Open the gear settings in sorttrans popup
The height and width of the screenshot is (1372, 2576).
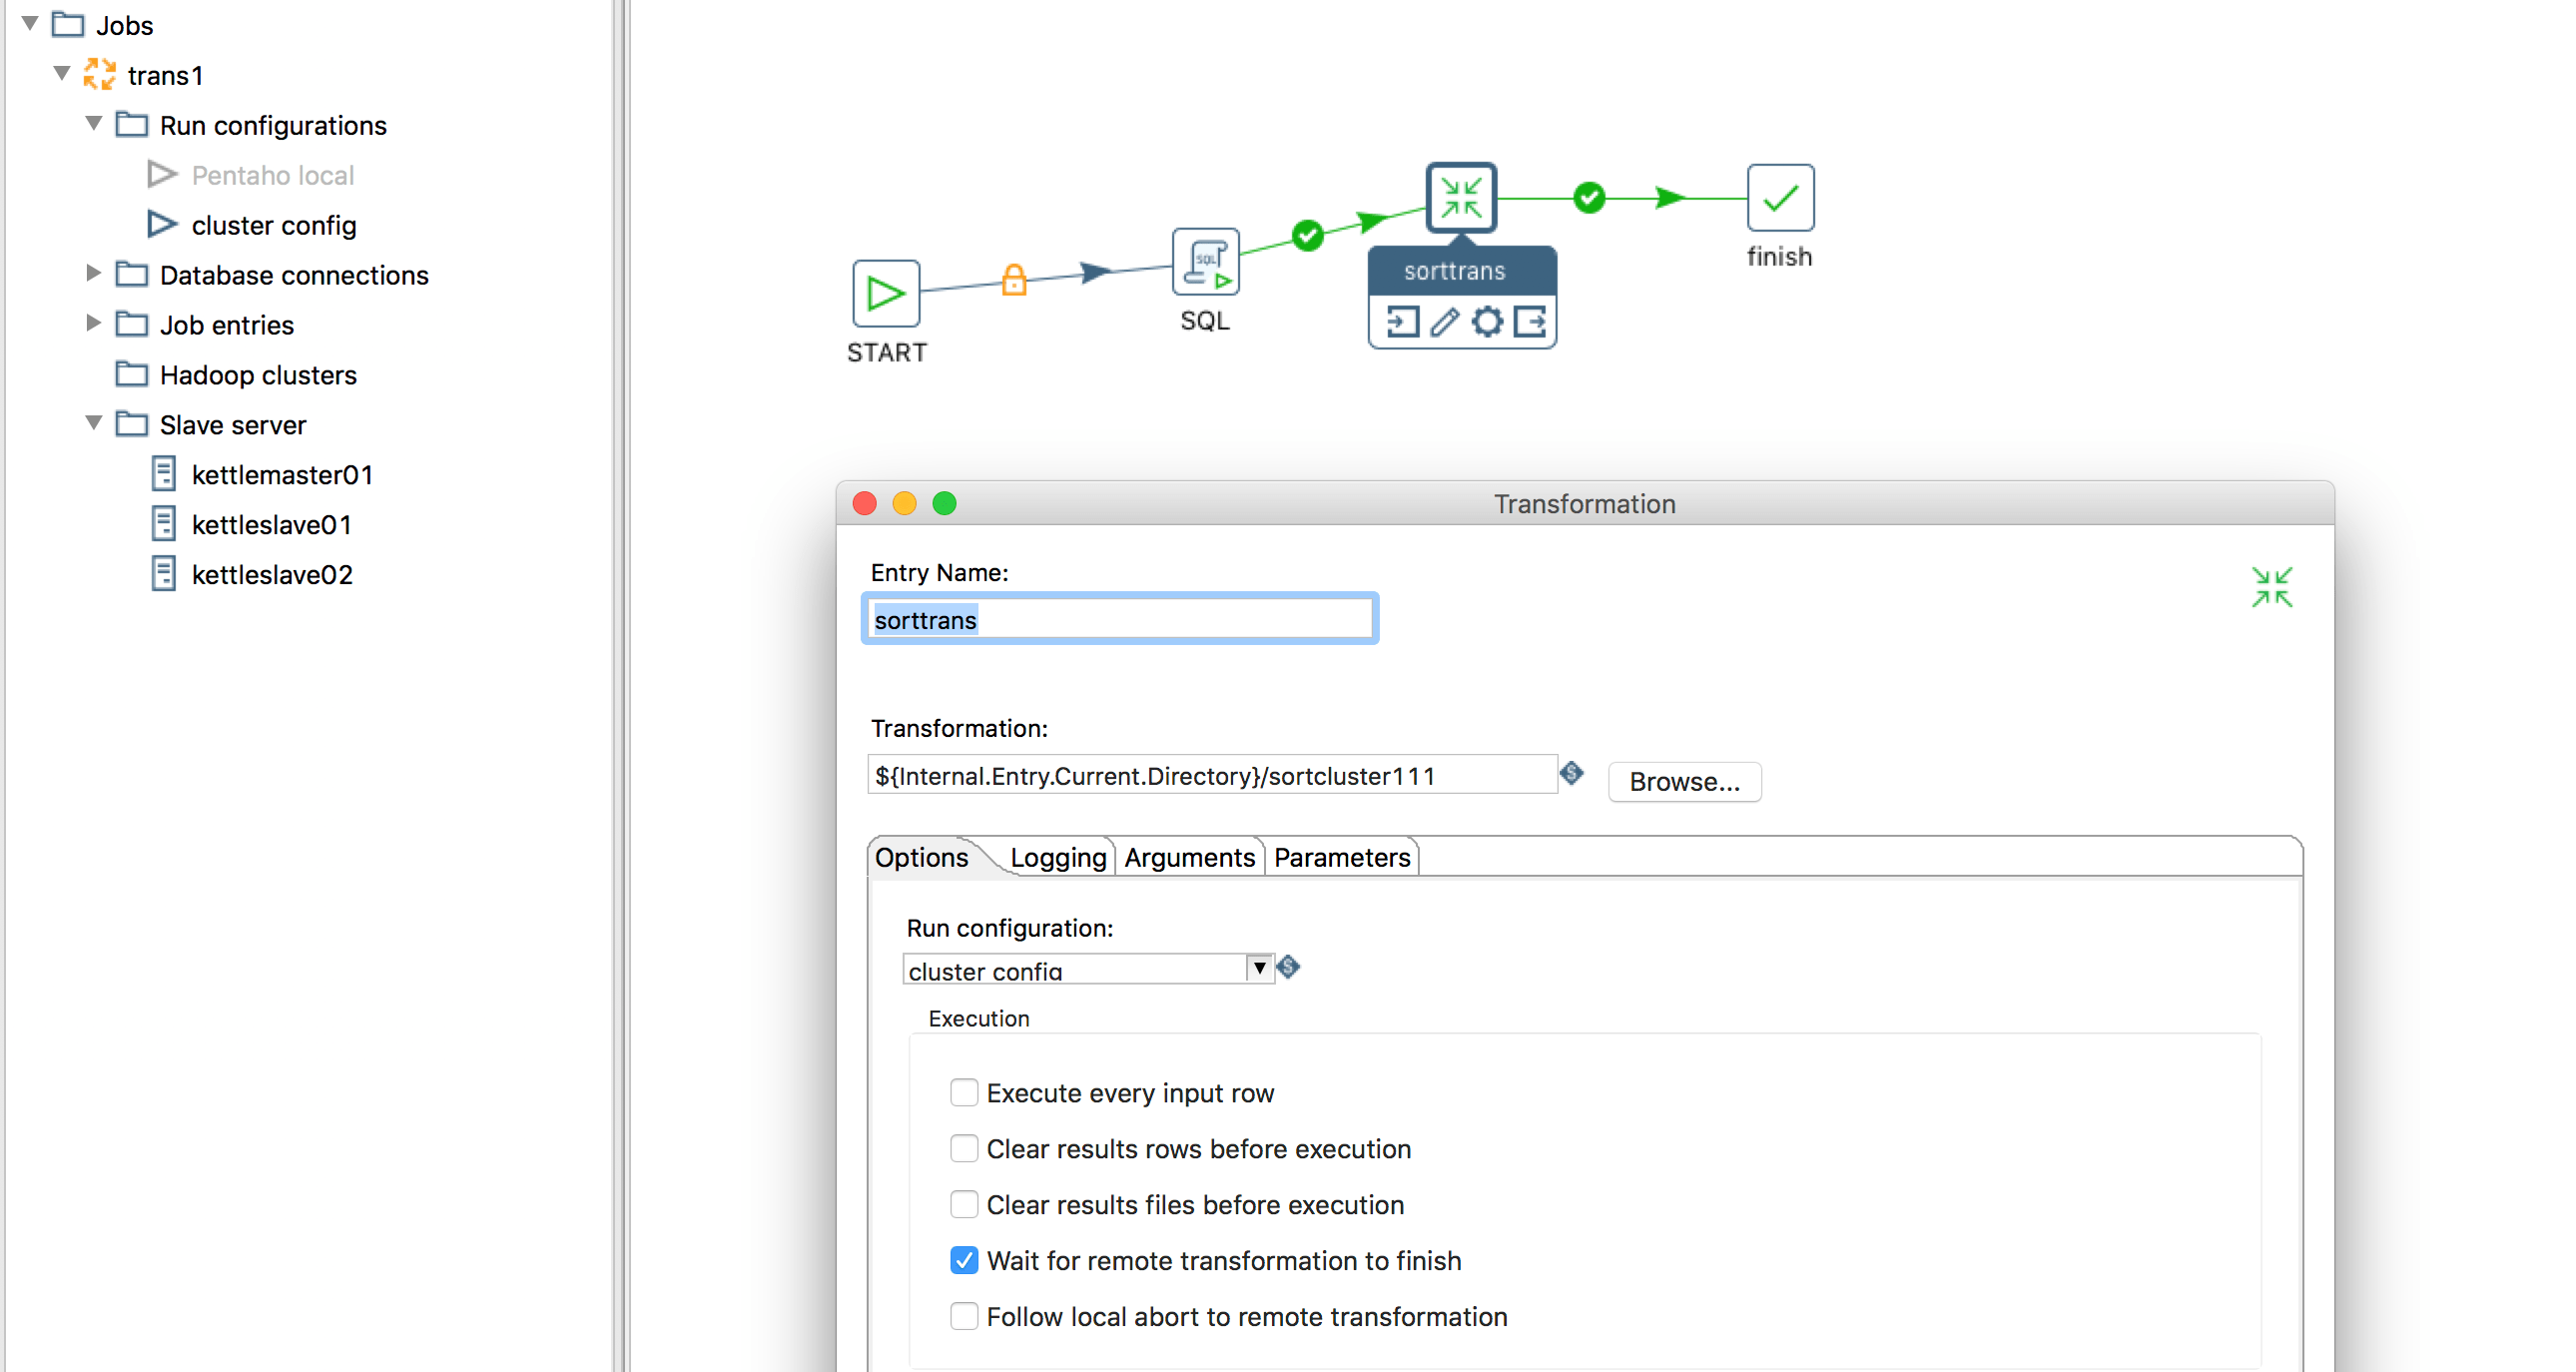pyautogui.click(x=1487, y=321)
